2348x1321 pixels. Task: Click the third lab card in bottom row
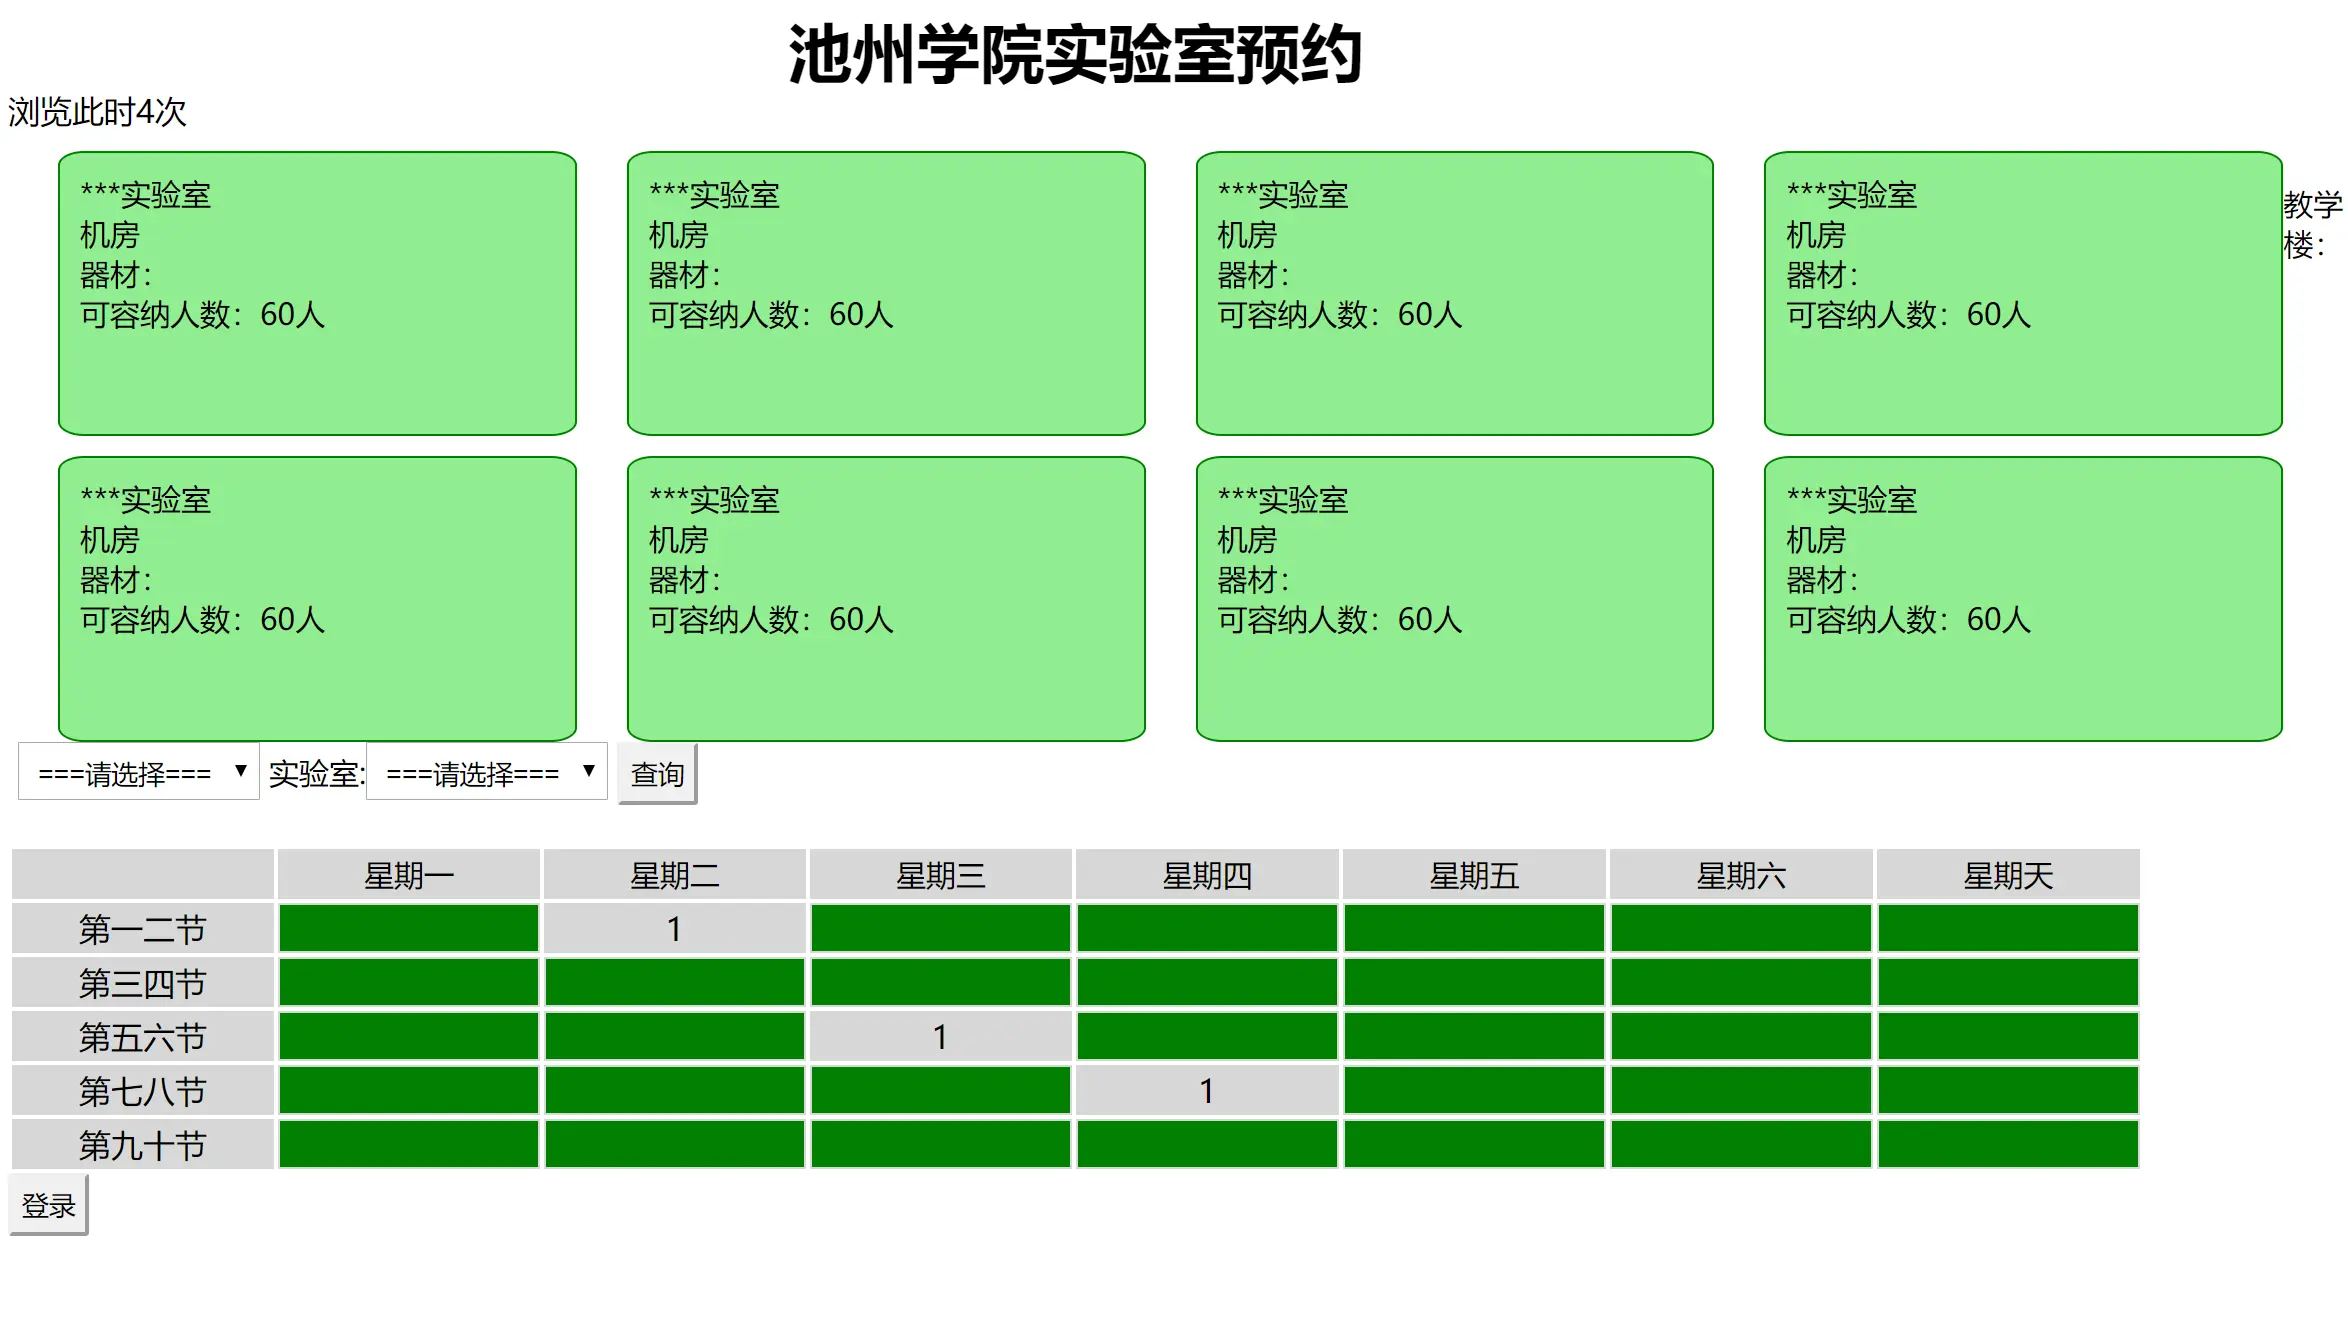(x=1454, y=598)
